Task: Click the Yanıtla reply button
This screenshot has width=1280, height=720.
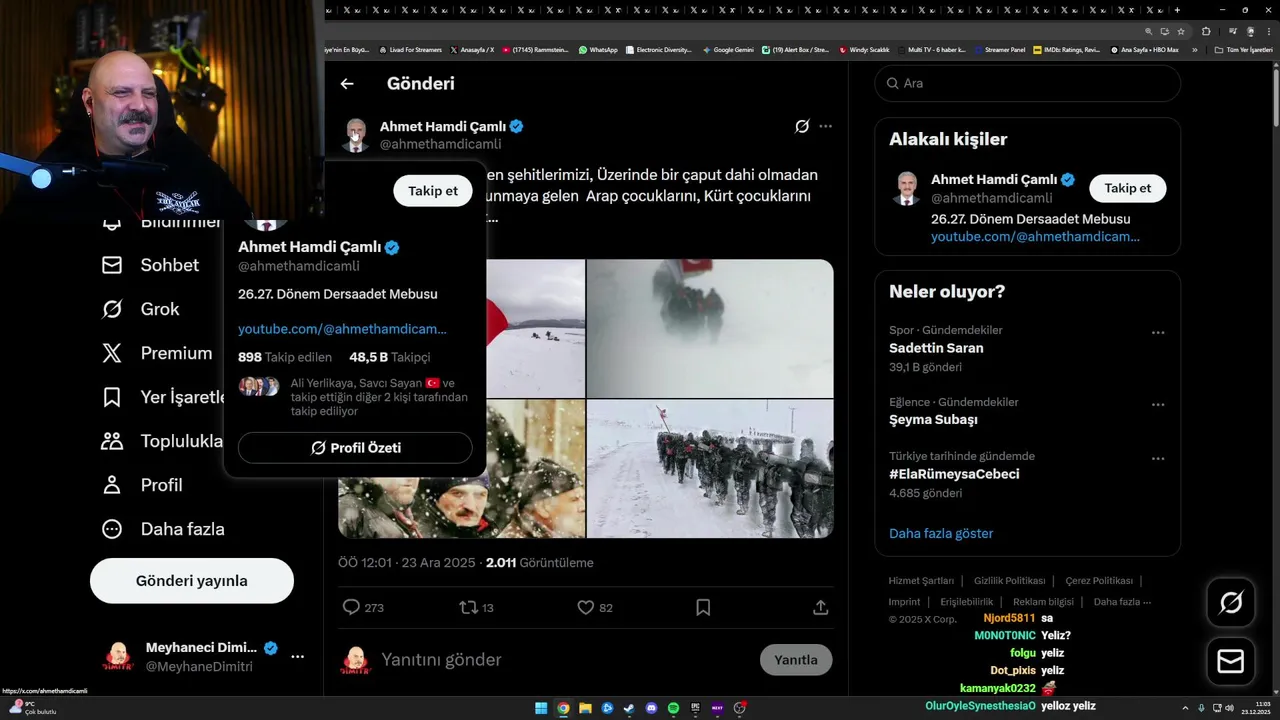Action: tap(796, 660)
